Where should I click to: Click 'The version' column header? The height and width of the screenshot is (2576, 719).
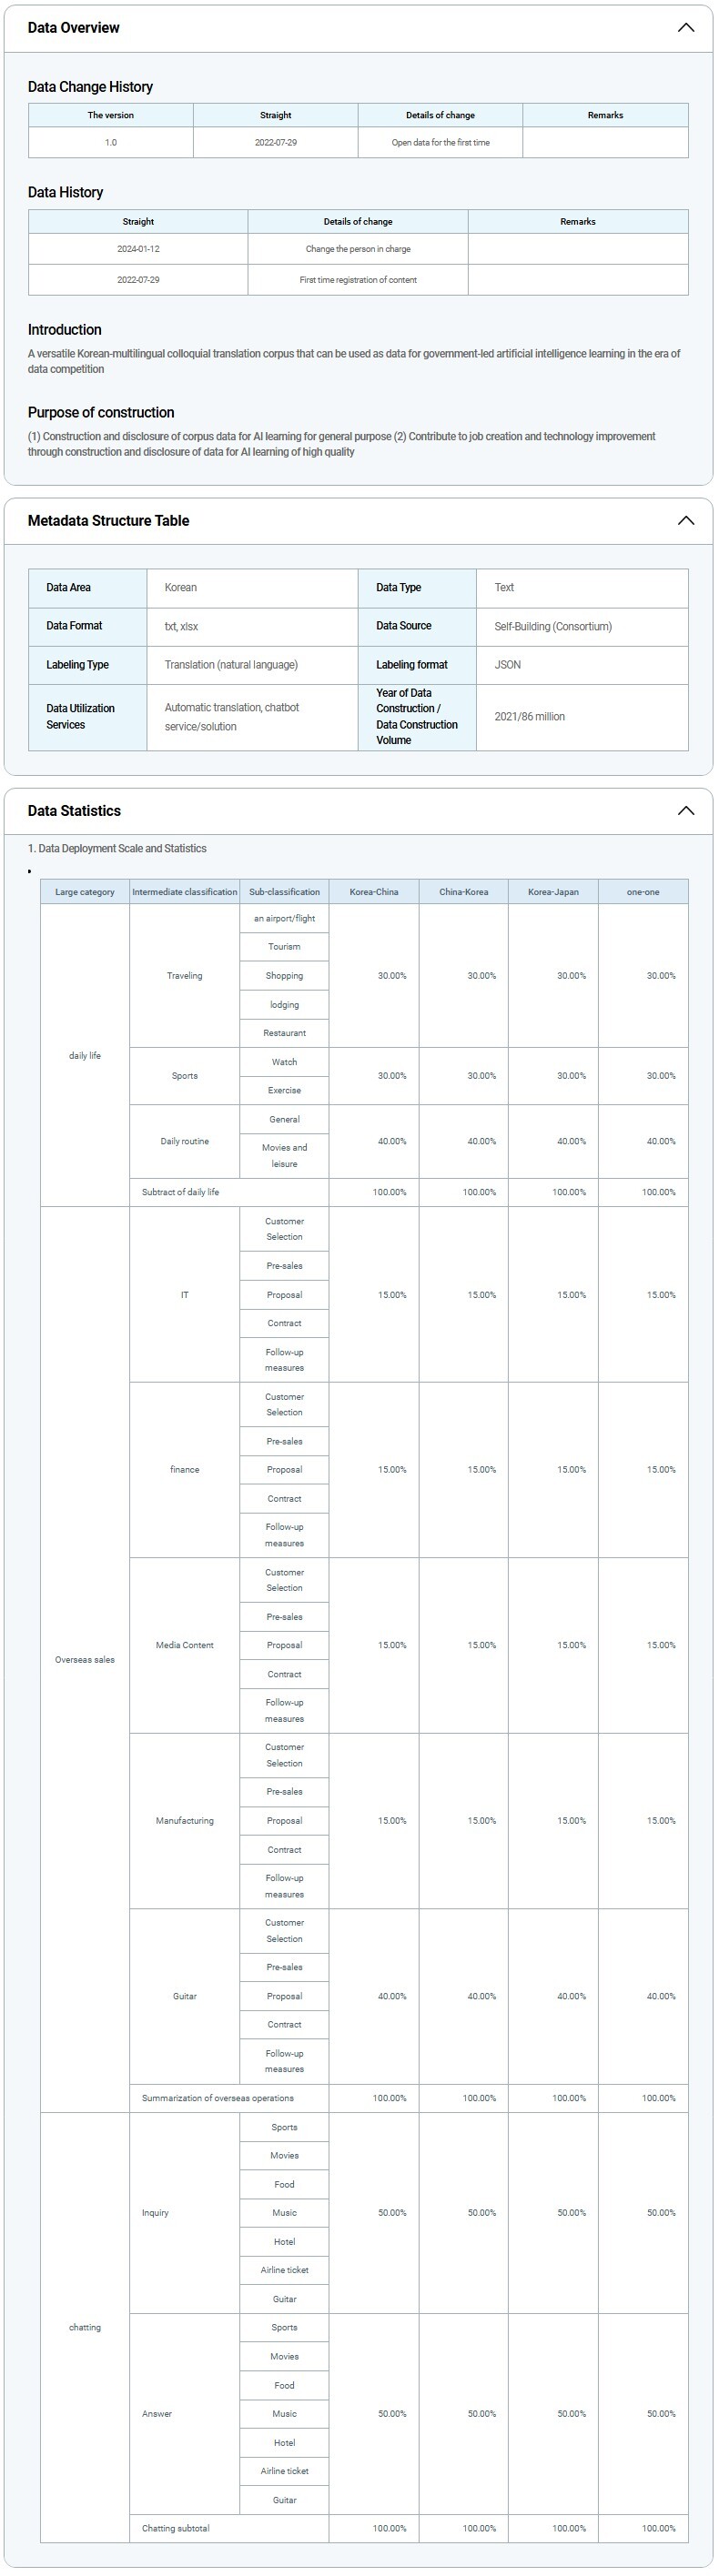[x=110, y=115]
